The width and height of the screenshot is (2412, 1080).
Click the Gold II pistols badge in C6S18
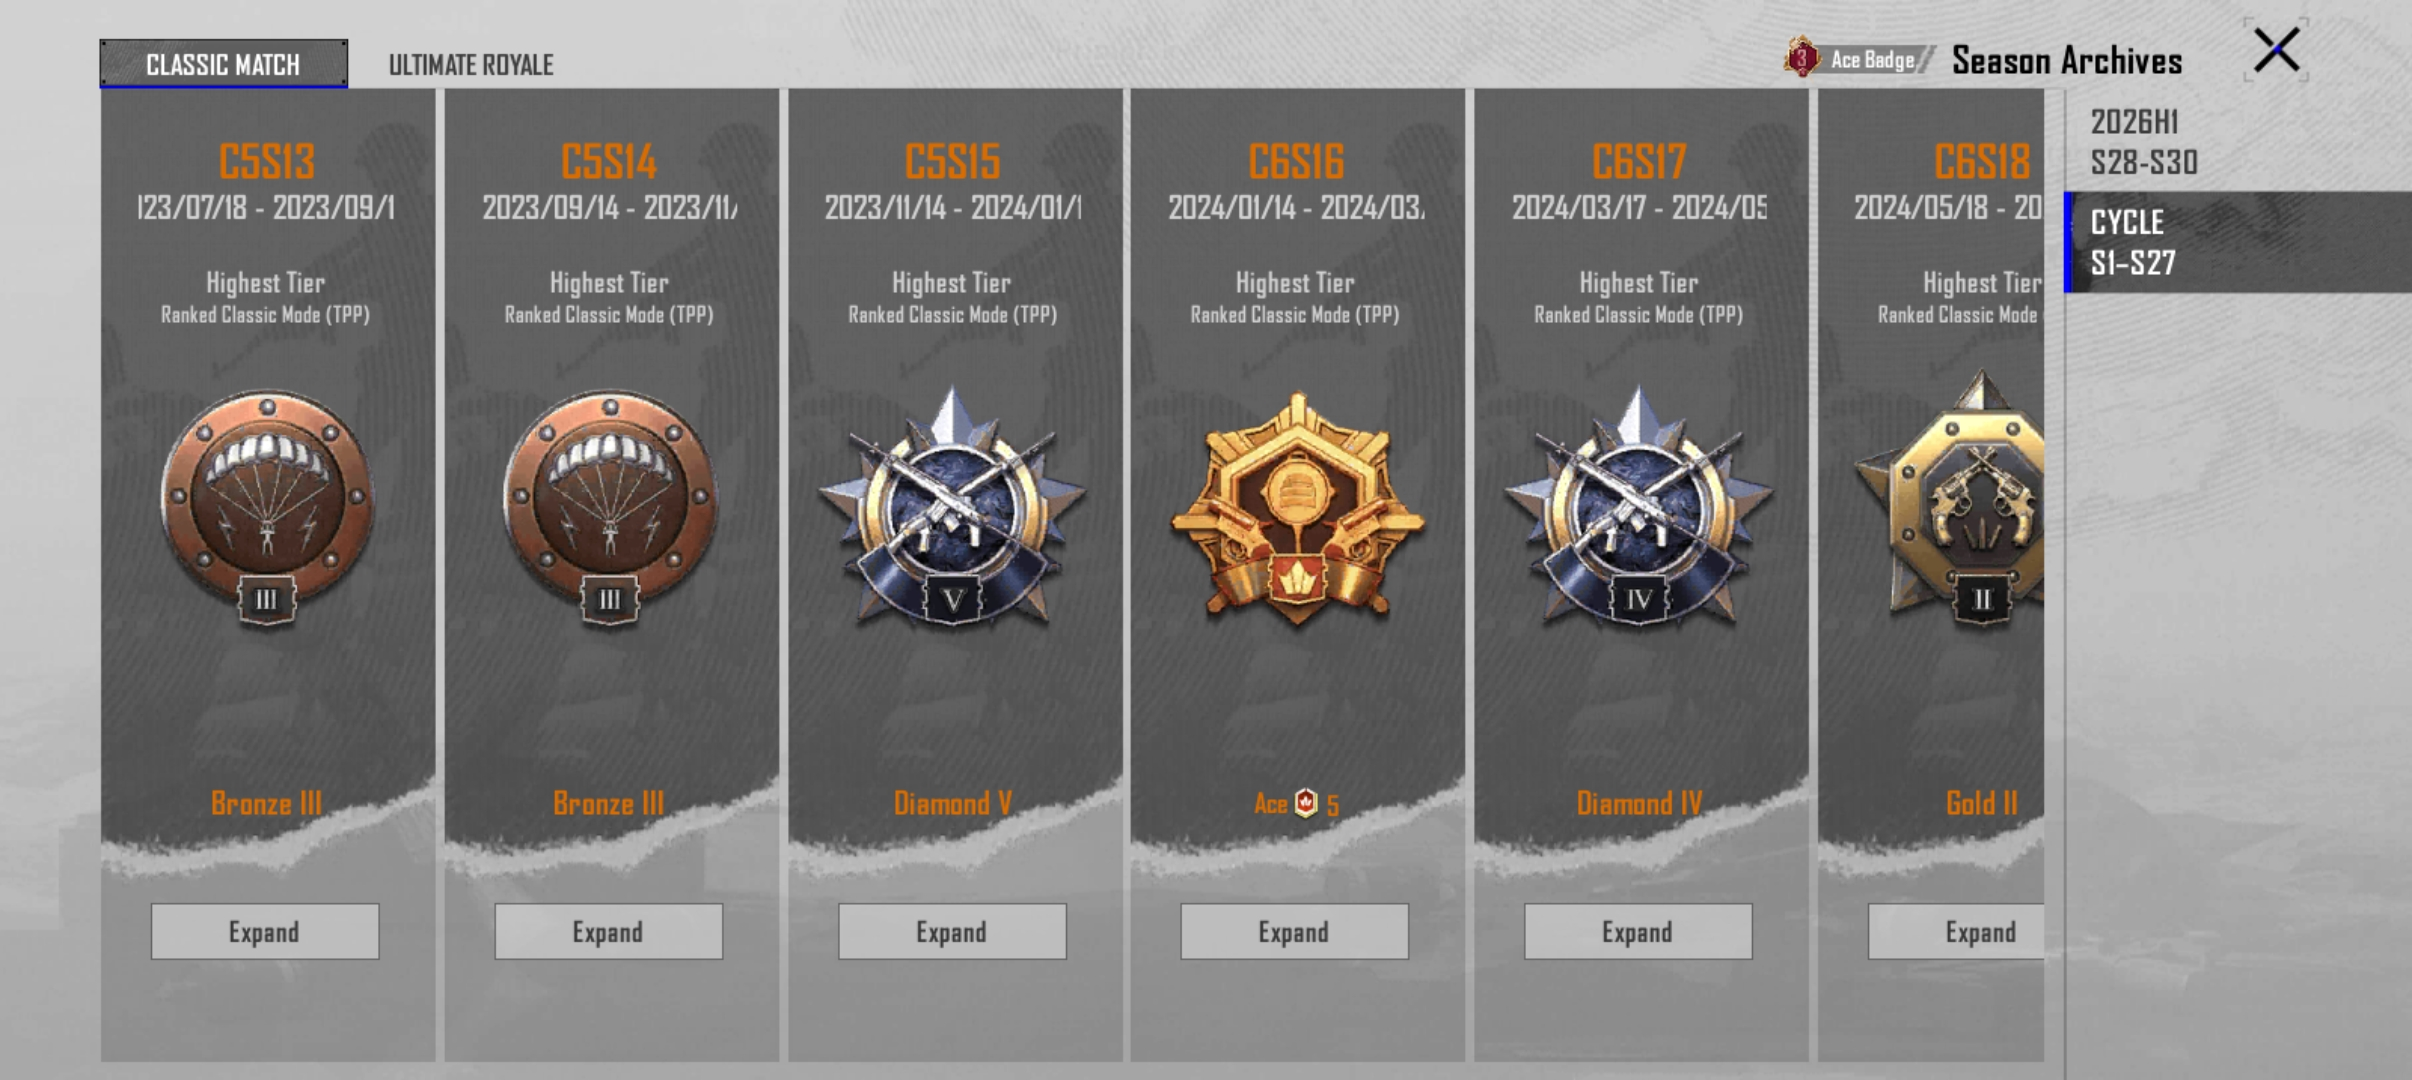click(x=1950, y=500)
